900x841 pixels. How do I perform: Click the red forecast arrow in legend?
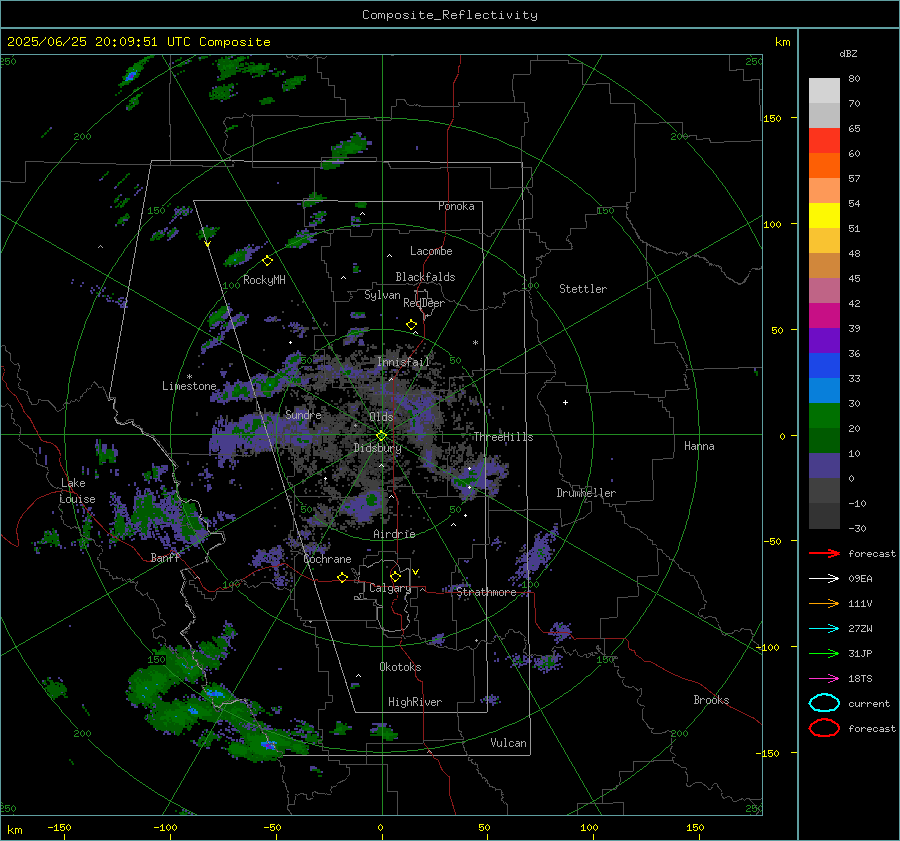[824, 553]
